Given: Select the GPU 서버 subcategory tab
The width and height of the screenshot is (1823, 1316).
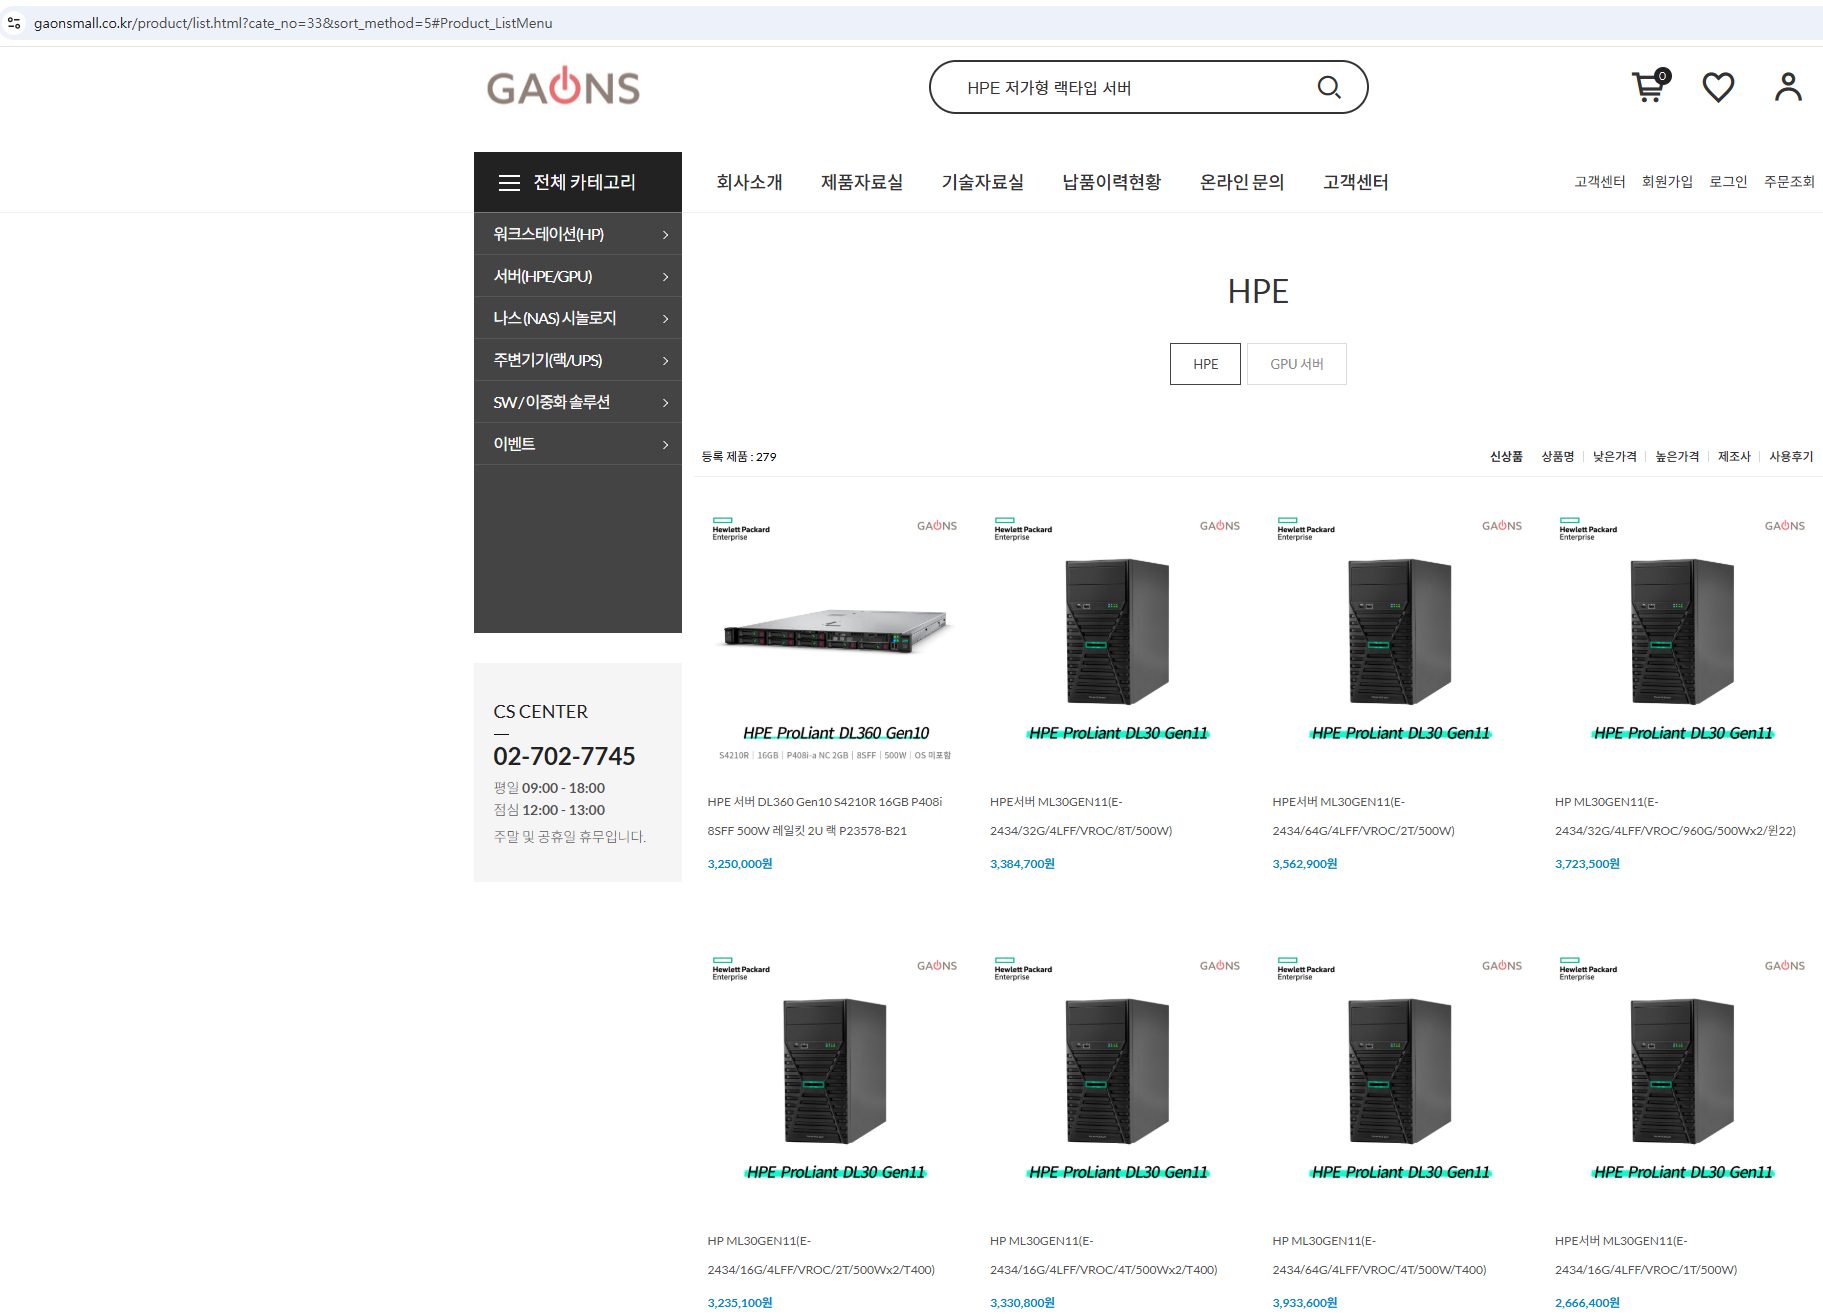Looking at the screenshot, I should 1296,364.
